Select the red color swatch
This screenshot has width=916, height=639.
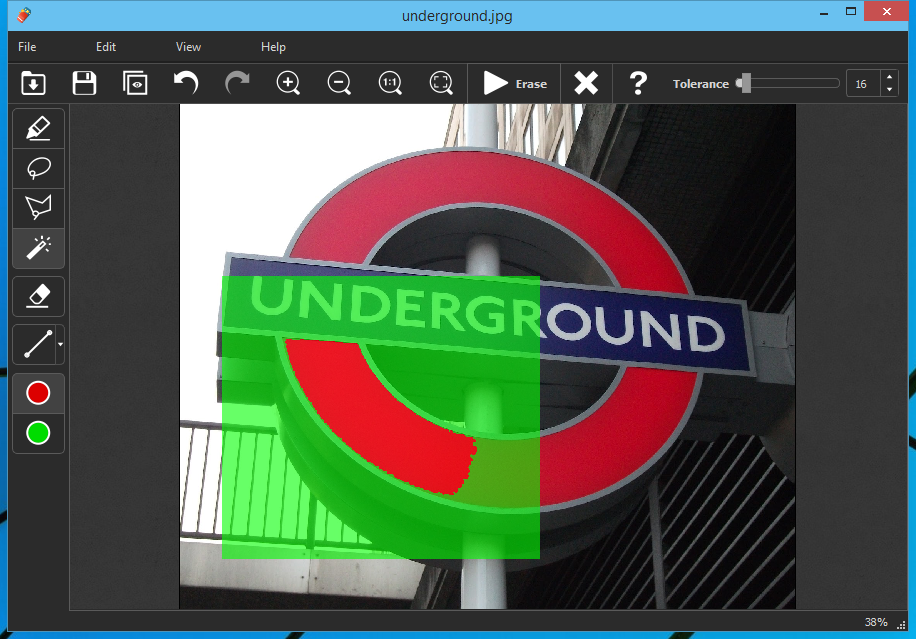[38, 392]
